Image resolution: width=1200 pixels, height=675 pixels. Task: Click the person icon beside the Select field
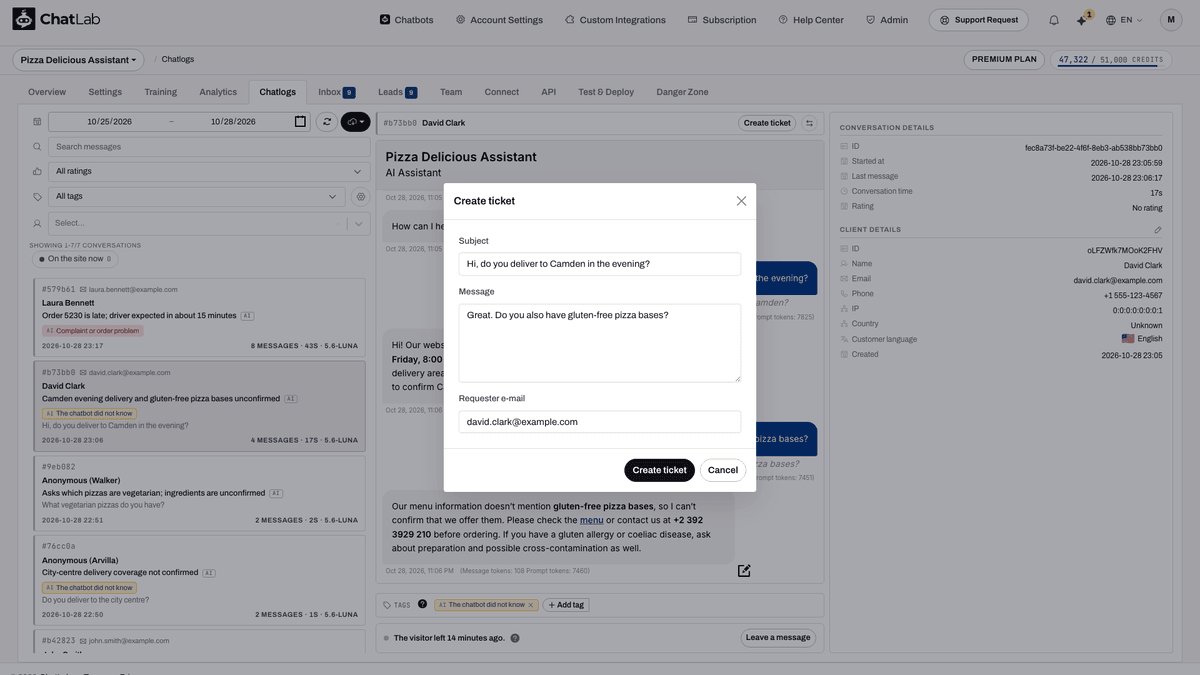click(x=37, y=223)
